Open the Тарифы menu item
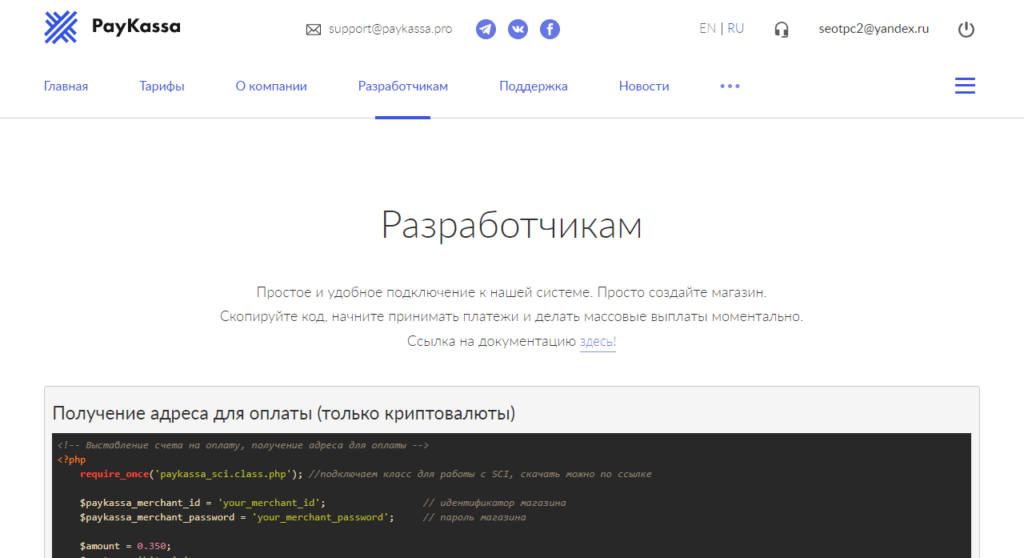This screenshot has height=558, width=1024. (162, 86)
